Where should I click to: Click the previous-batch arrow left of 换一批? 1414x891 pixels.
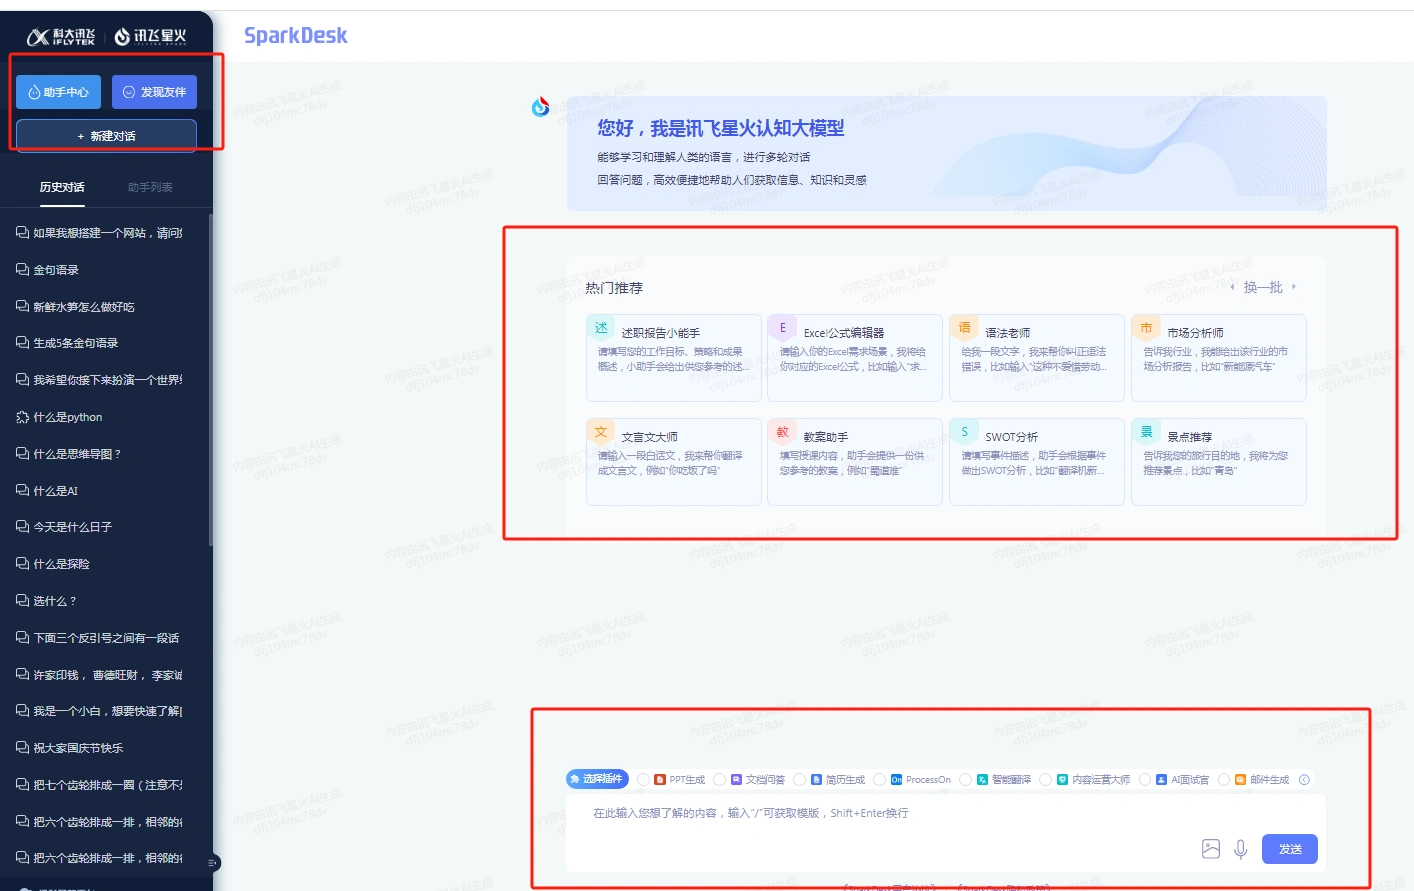(1232, 287)
